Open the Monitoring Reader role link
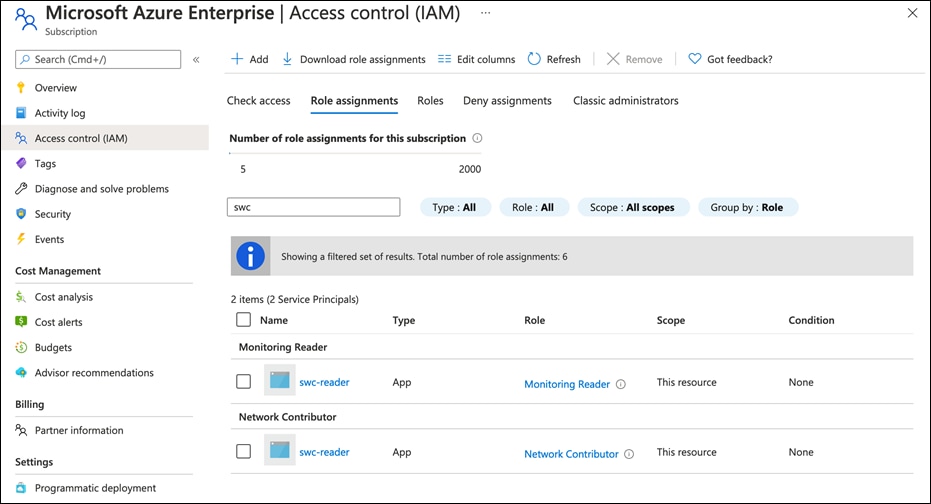This screenshot has height=504, width=931. pos(566,384)
